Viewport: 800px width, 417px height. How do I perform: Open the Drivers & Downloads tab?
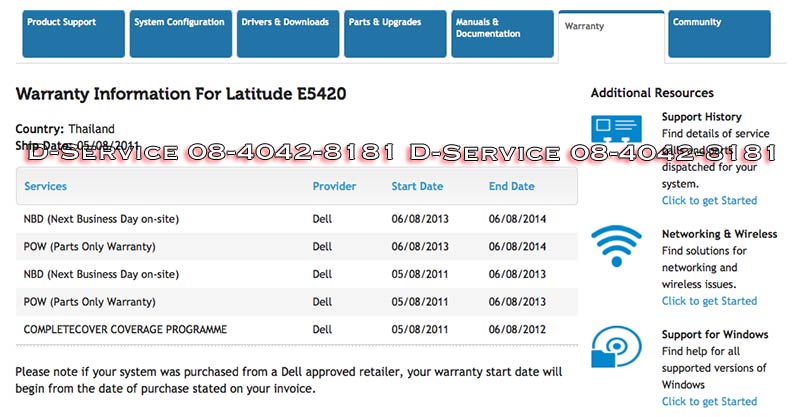288,34
